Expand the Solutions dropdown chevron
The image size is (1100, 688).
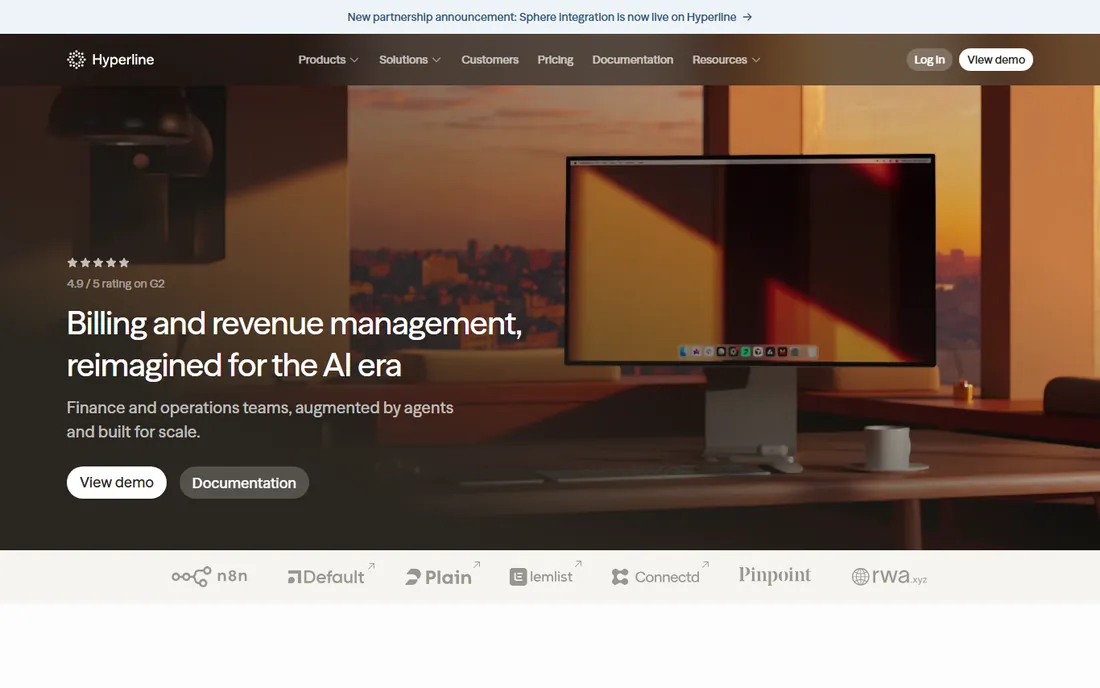tap(436, 60)
